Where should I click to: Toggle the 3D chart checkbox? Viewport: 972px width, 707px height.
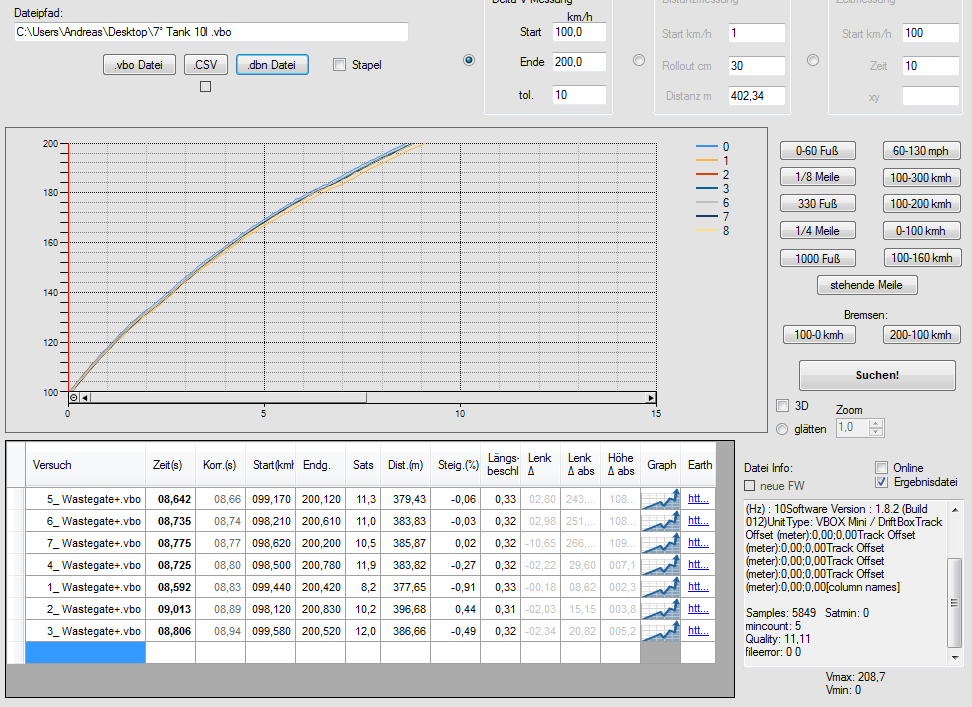point(783,406)
